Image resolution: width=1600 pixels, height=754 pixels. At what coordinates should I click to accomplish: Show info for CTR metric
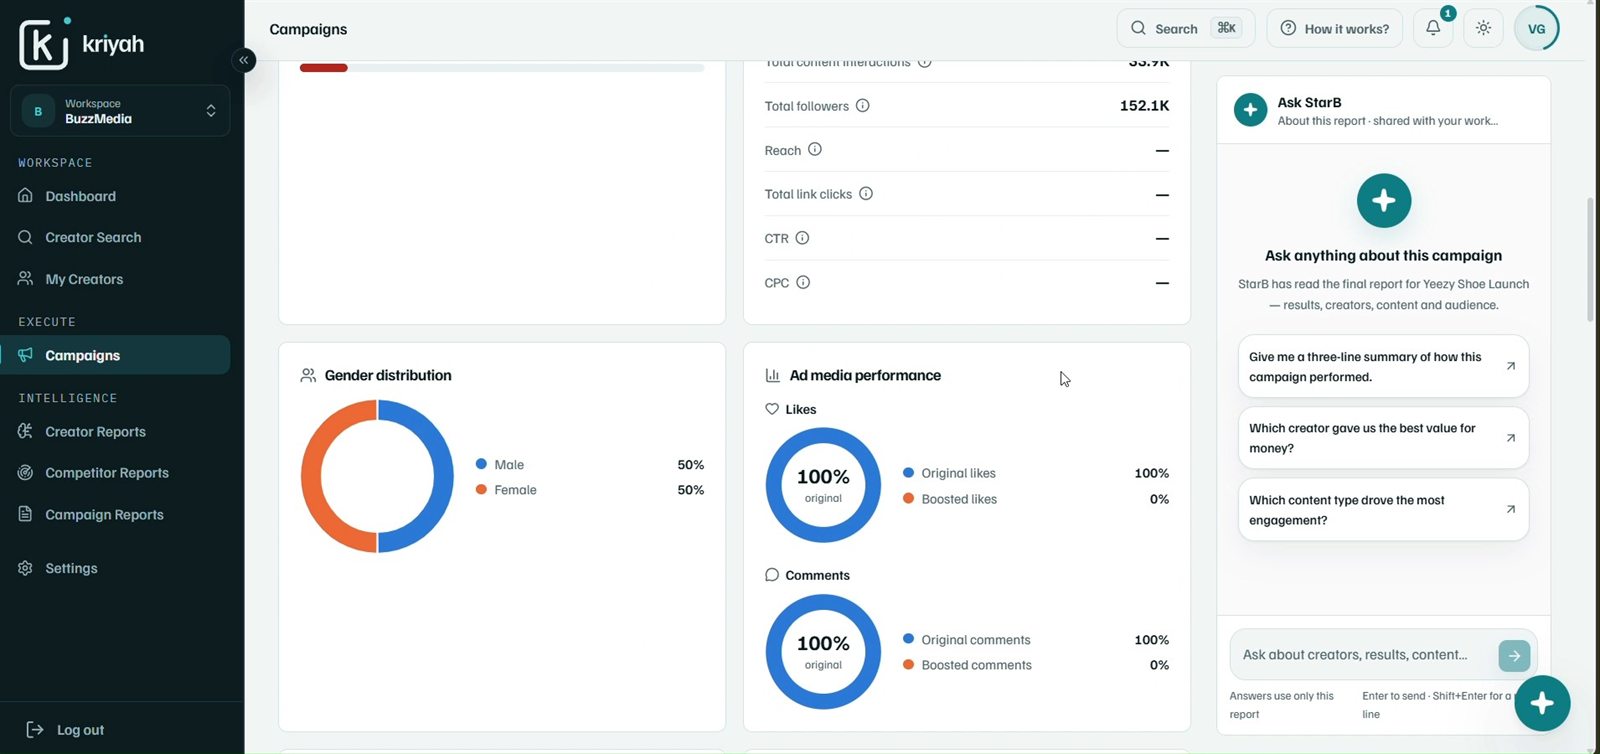click(802, 238)
